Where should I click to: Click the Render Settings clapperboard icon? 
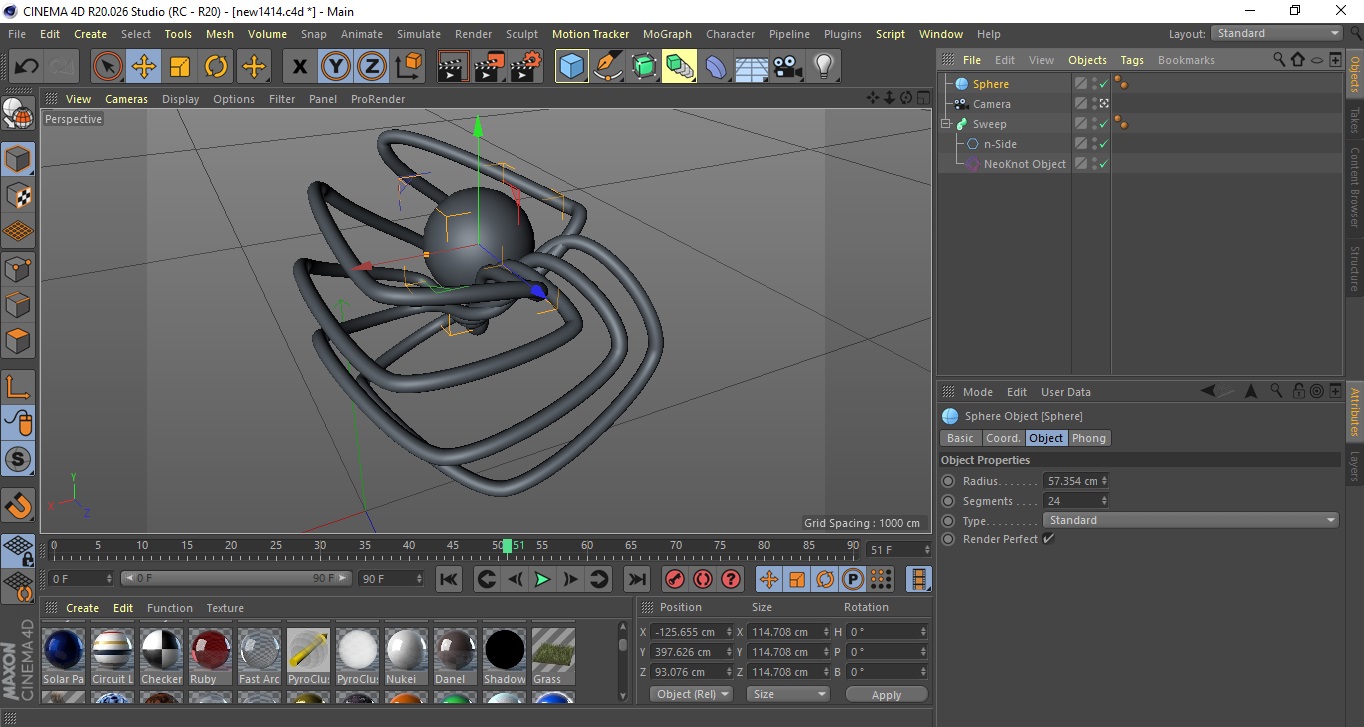526,67
